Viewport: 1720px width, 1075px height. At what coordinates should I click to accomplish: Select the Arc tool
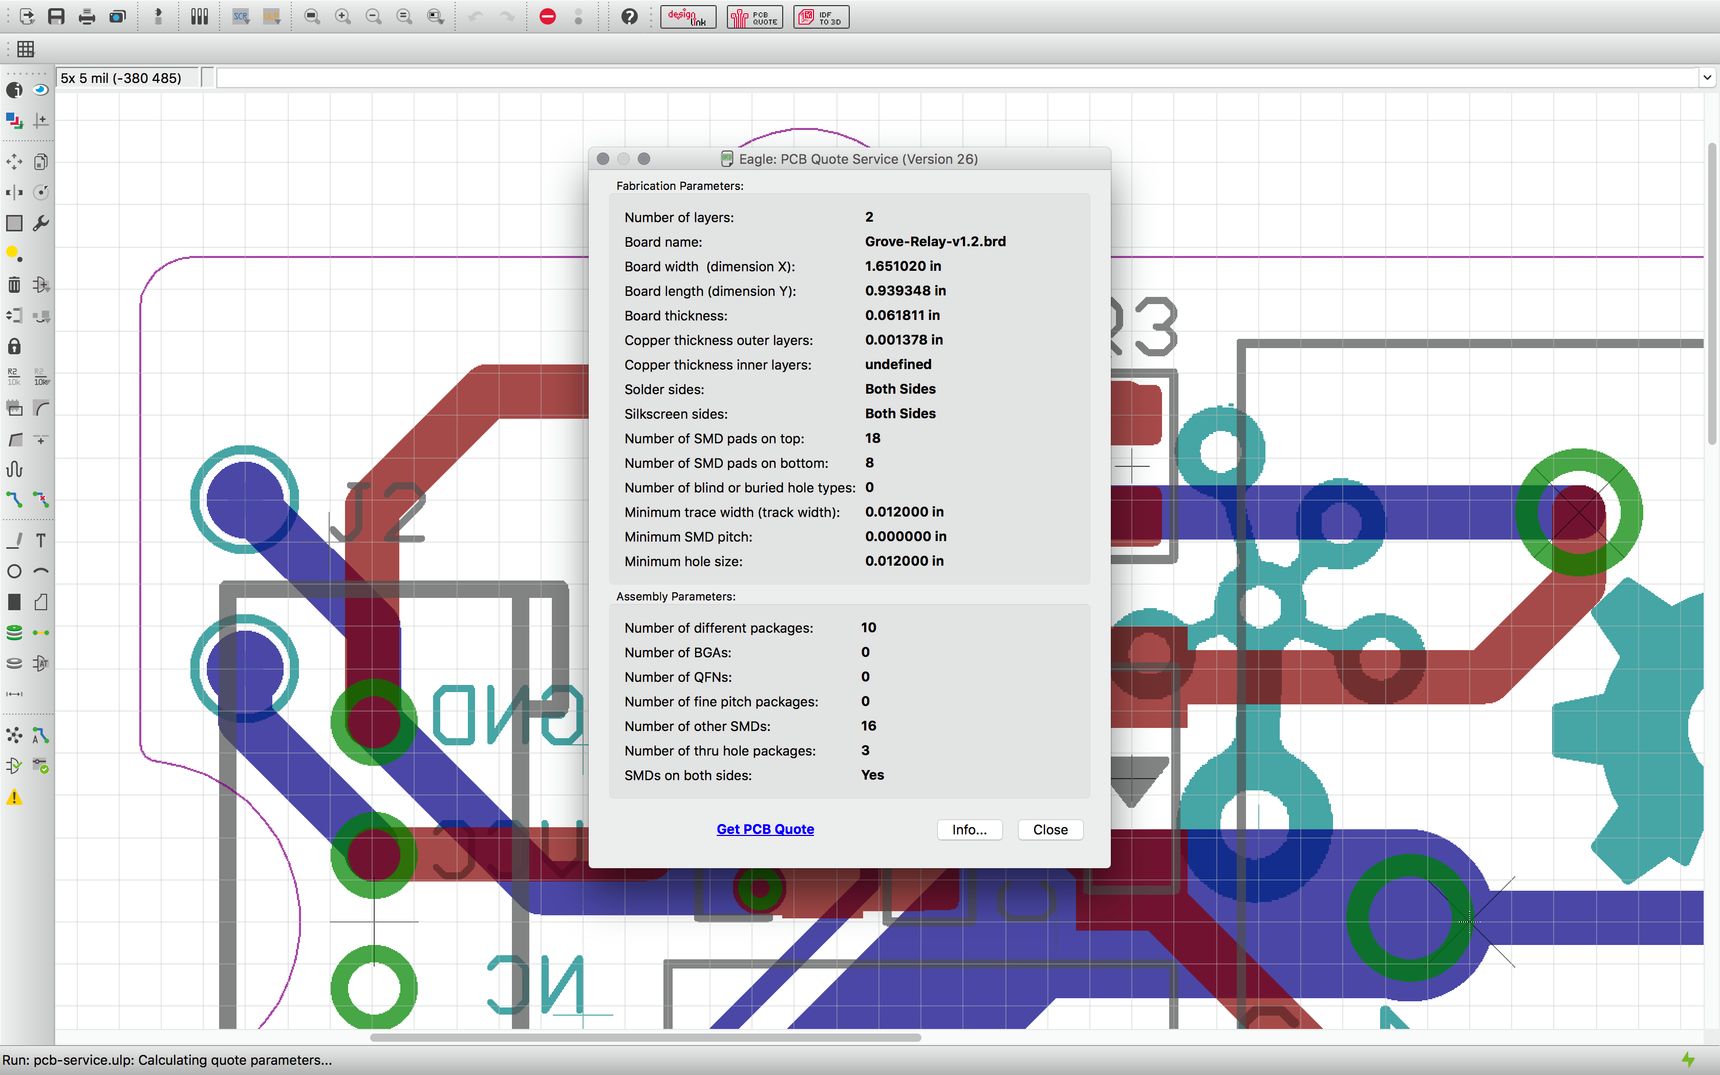pos(41,572)
